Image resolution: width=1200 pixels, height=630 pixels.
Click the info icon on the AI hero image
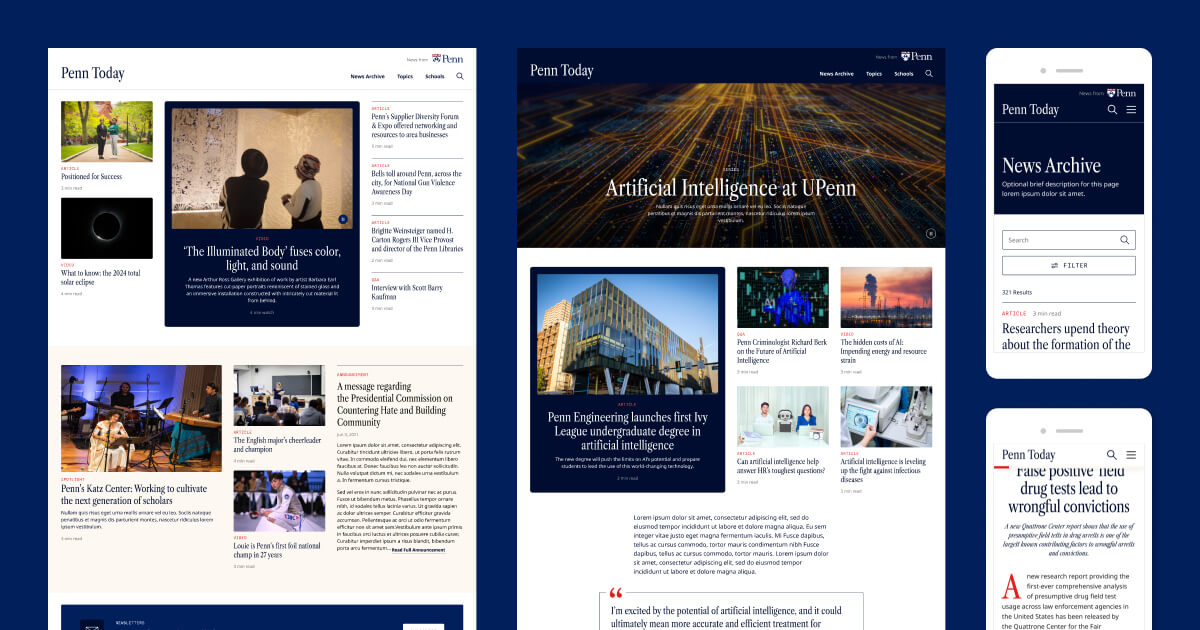931,233
